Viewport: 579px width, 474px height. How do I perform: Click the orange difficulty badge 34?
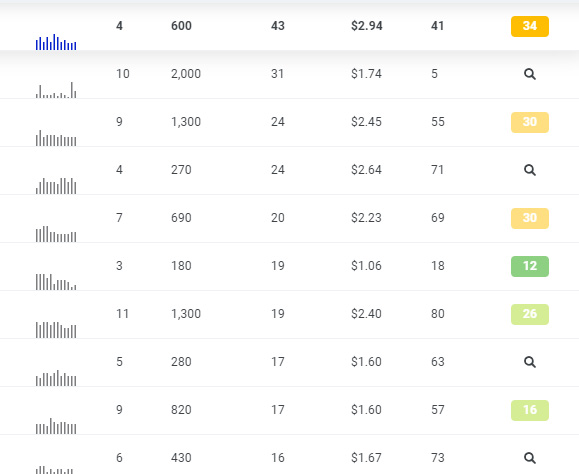[530, 26]
